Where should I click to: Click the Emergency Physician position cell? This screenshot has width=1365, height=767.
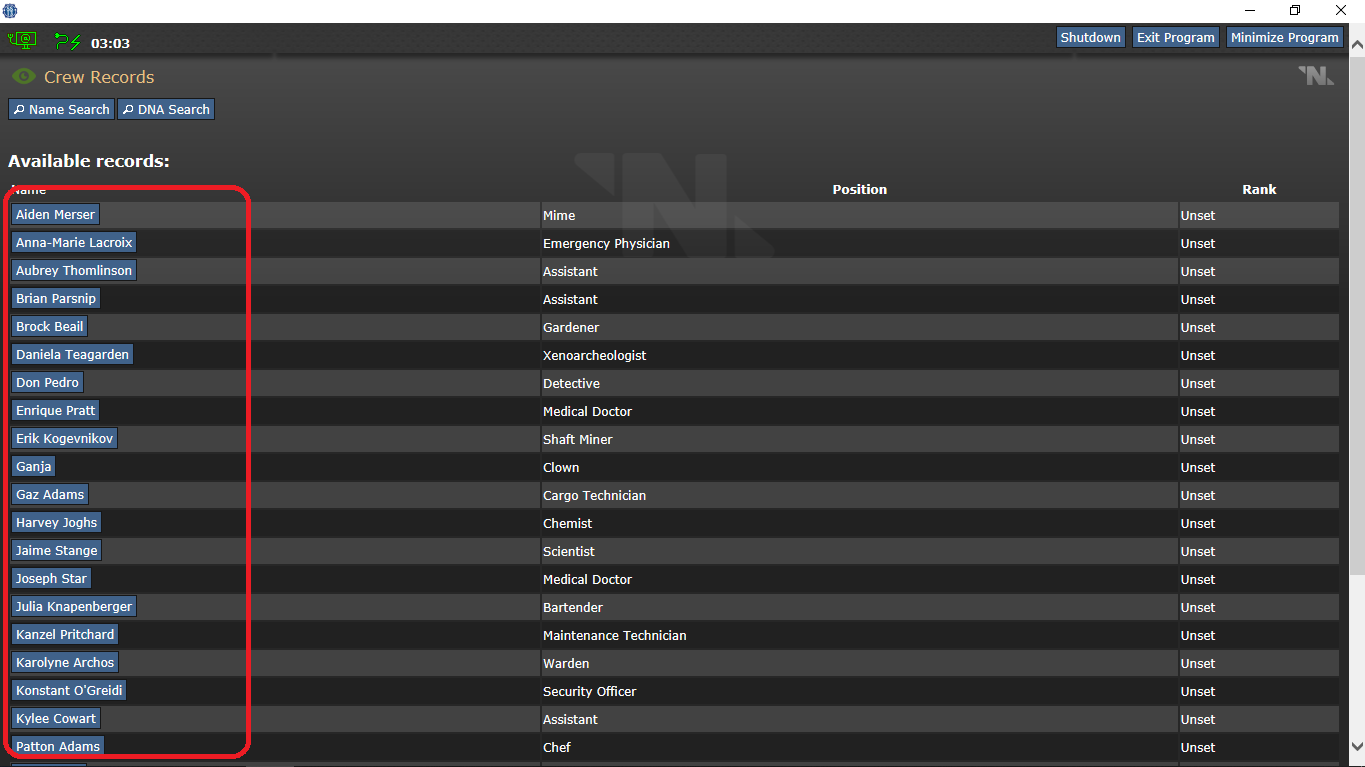point(860,243)
